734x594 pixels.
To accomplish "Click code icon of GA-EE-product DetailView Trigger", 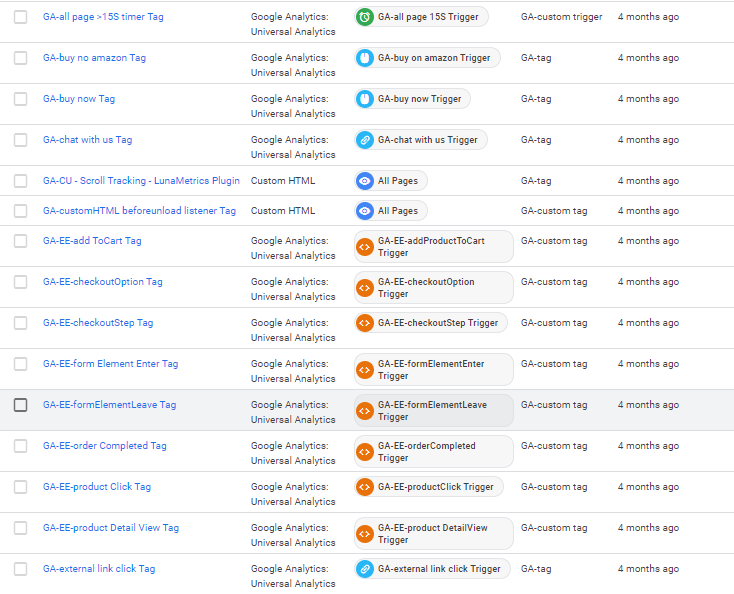I will (x=365, y=534).
